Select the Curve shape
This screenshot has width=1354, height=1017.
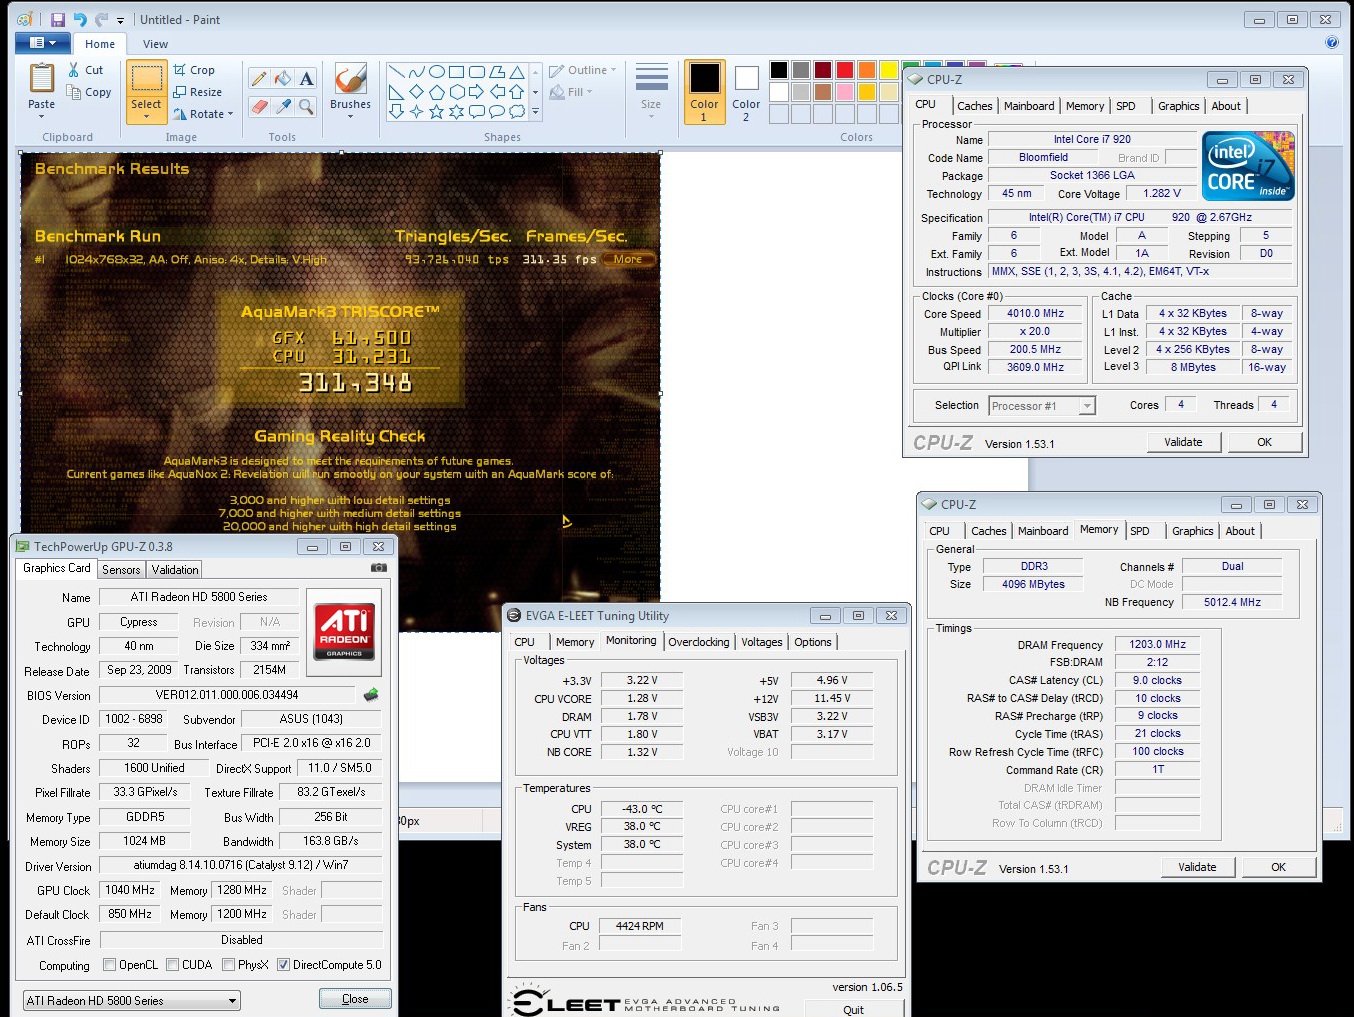tap(416, 72)
